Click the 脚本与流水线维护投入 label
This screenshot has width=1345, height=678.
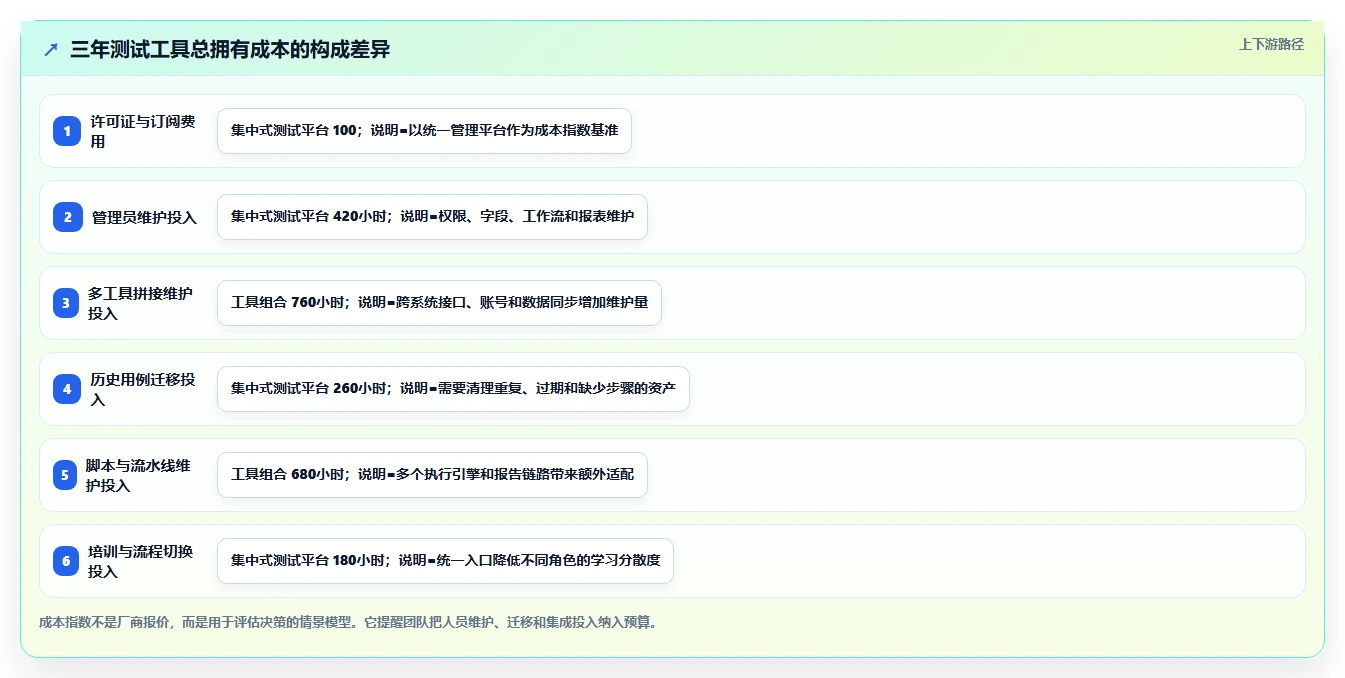coord(138,475)
